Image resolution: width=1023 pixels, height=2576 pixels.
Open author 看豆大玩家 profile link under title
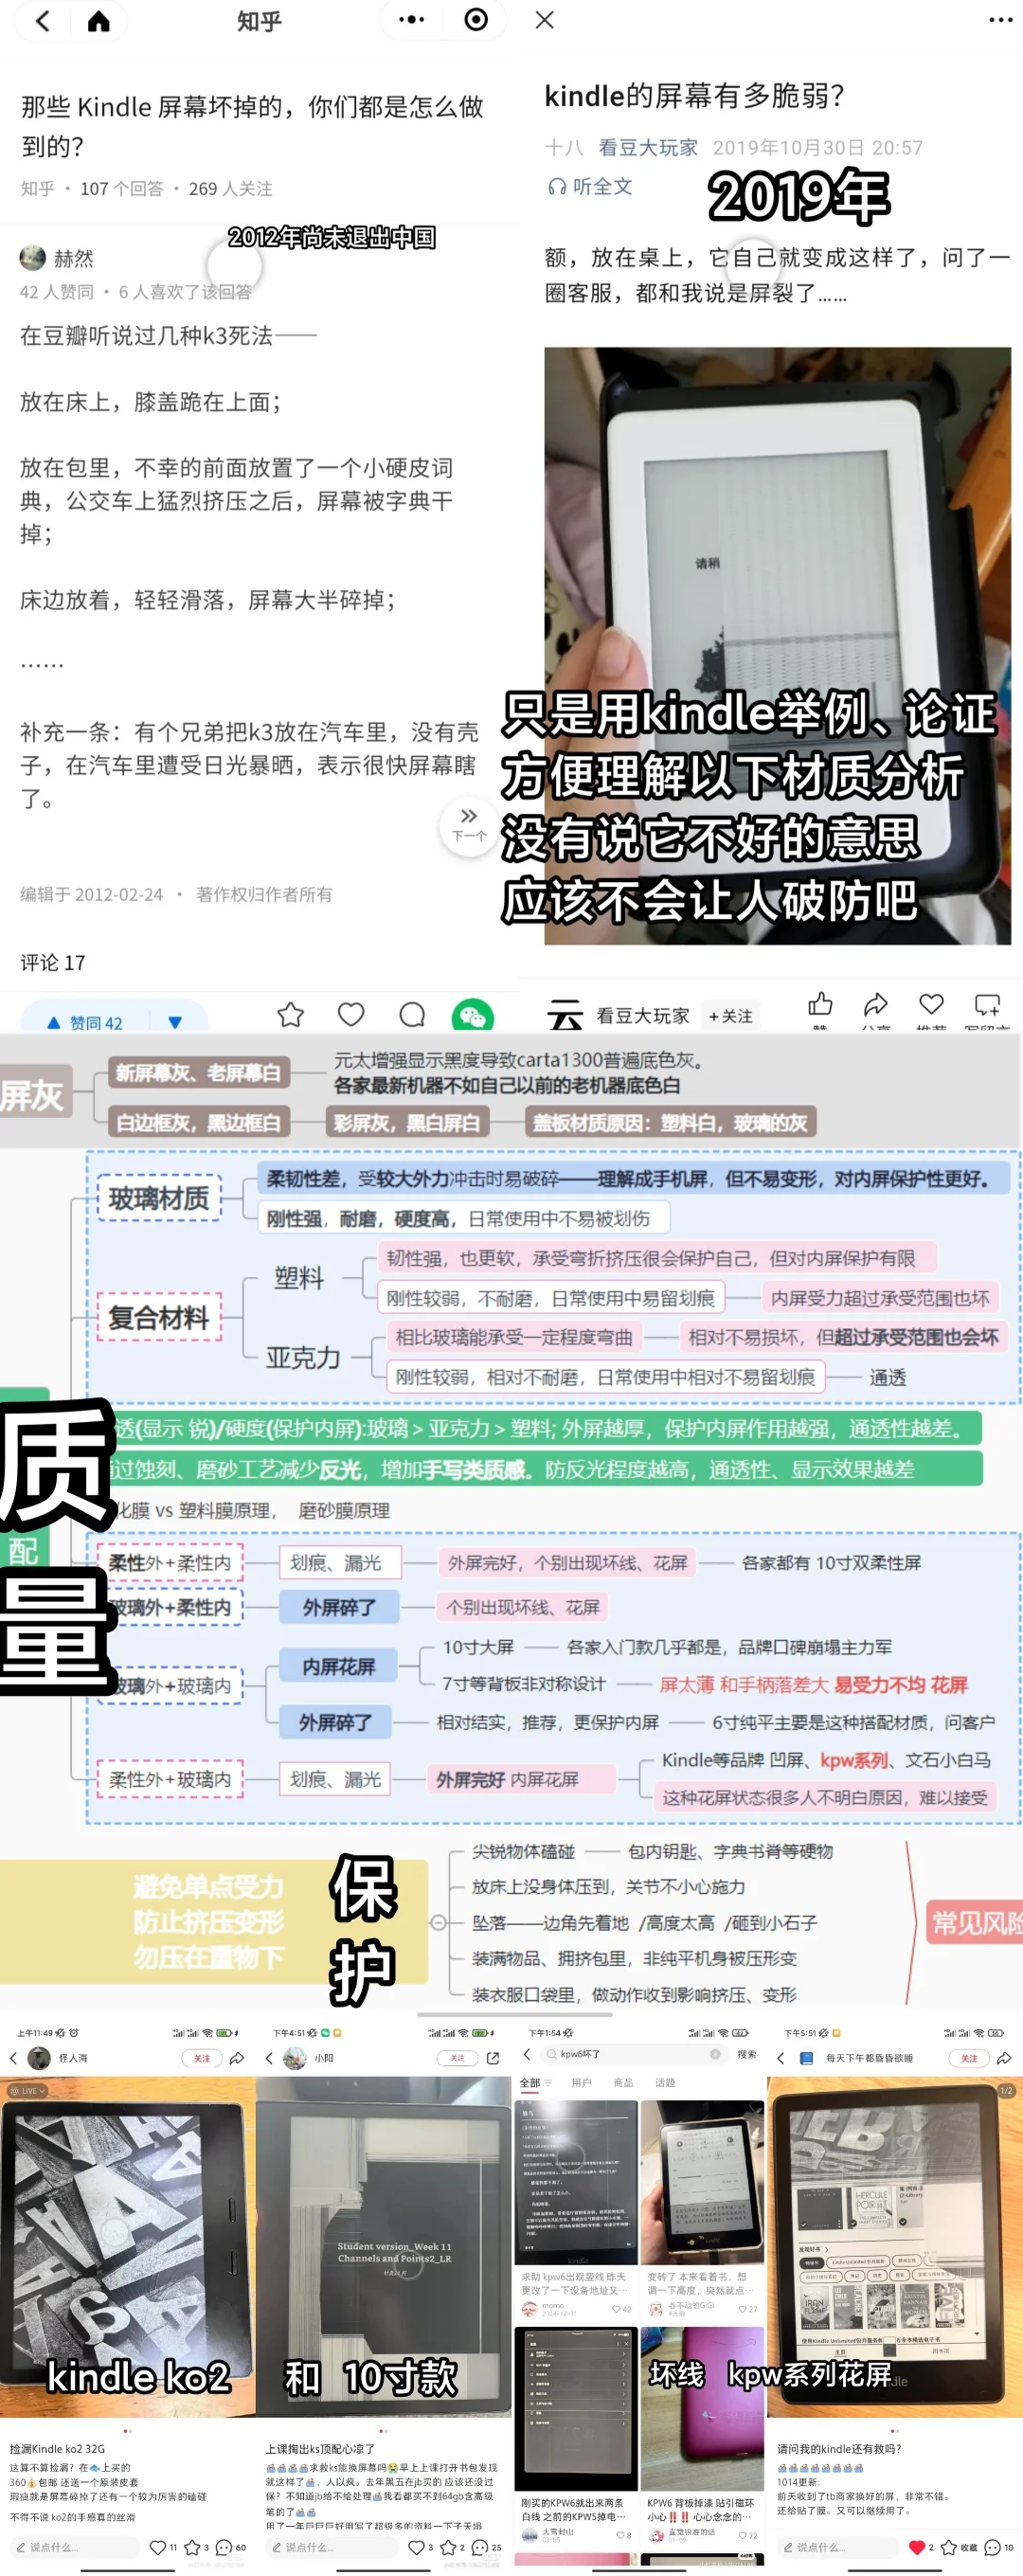[x=648, y=148]
